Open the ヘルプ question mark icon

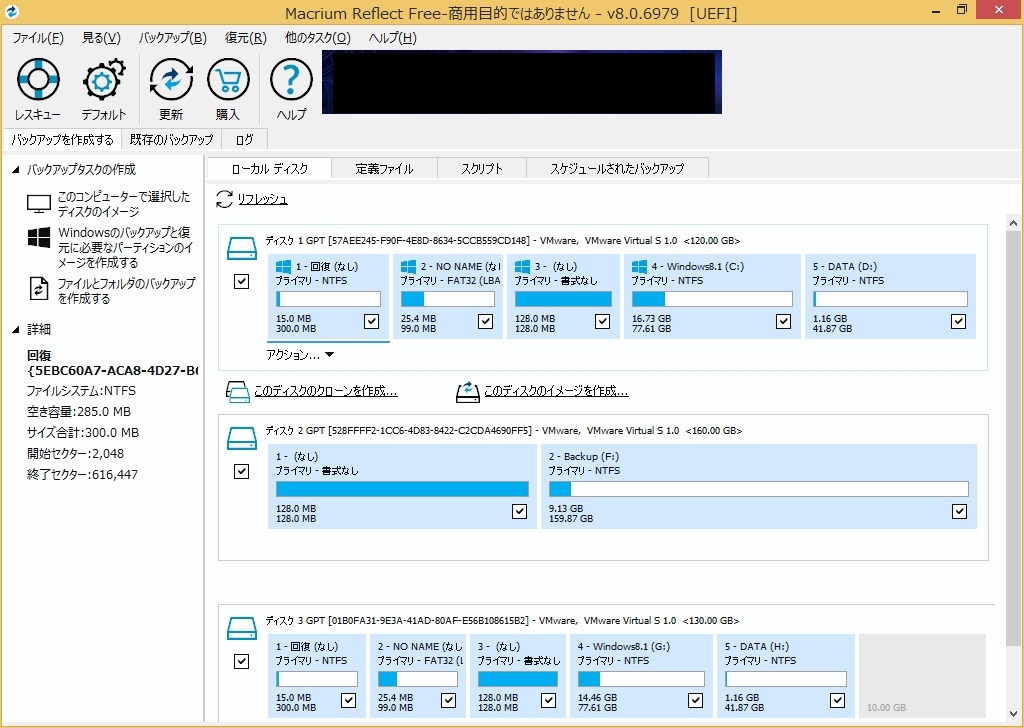291,80
